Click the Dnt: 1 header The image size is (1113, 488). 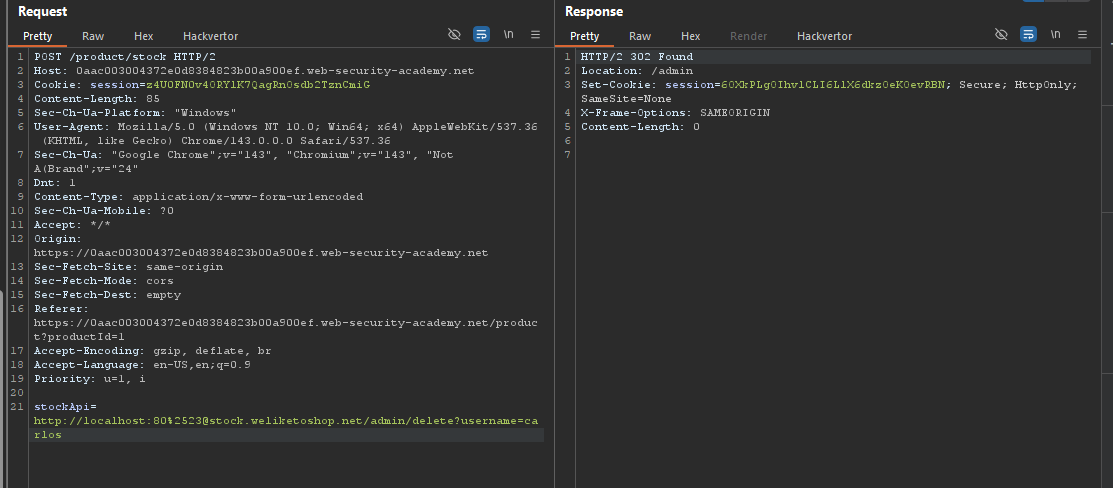click(x=55, y=183)
